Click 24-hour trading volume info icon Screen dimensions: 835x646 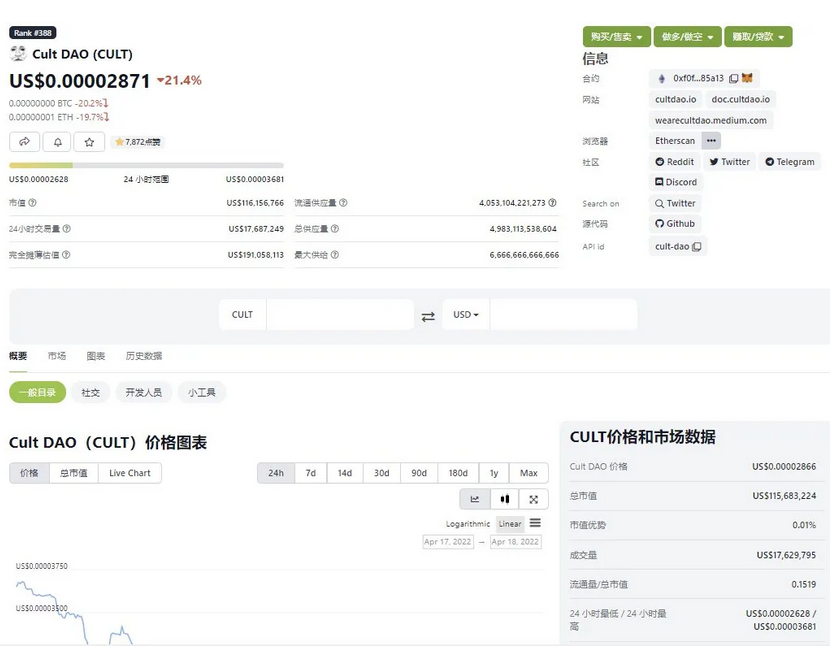tap(67, 228)
